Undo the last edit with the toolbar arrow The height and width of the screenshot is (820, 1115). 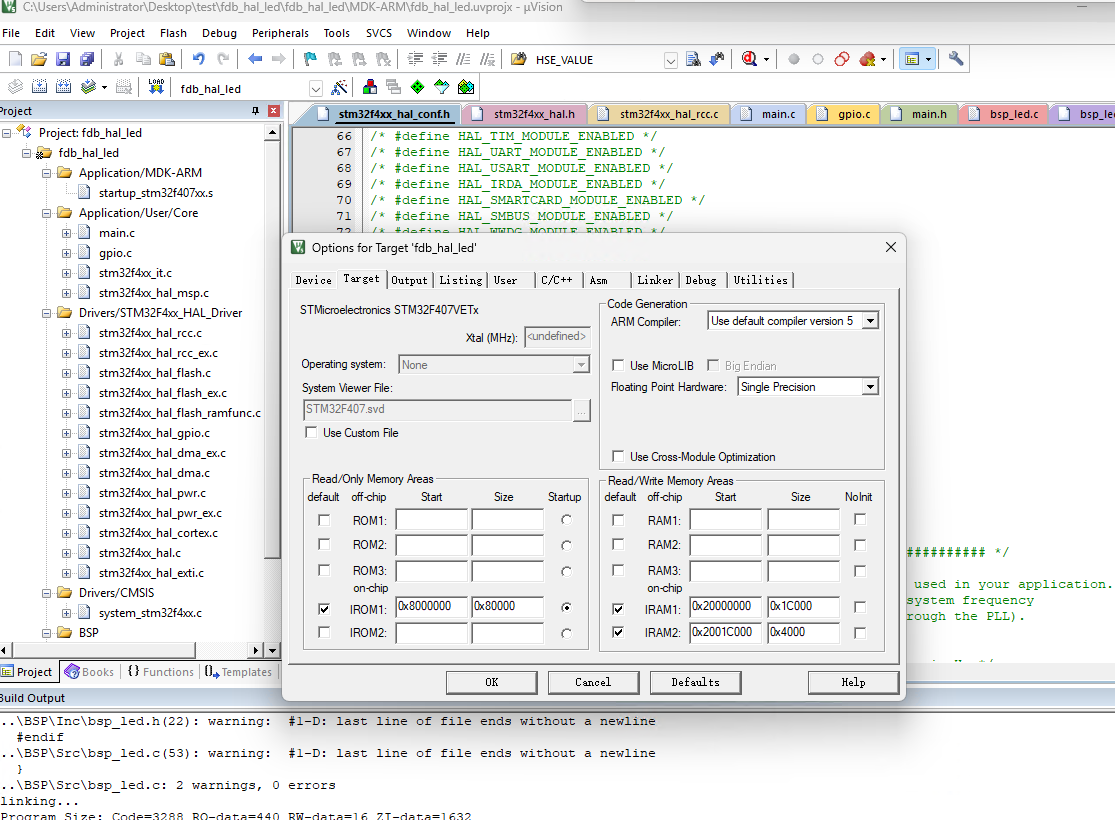click(x=198, y=60)
